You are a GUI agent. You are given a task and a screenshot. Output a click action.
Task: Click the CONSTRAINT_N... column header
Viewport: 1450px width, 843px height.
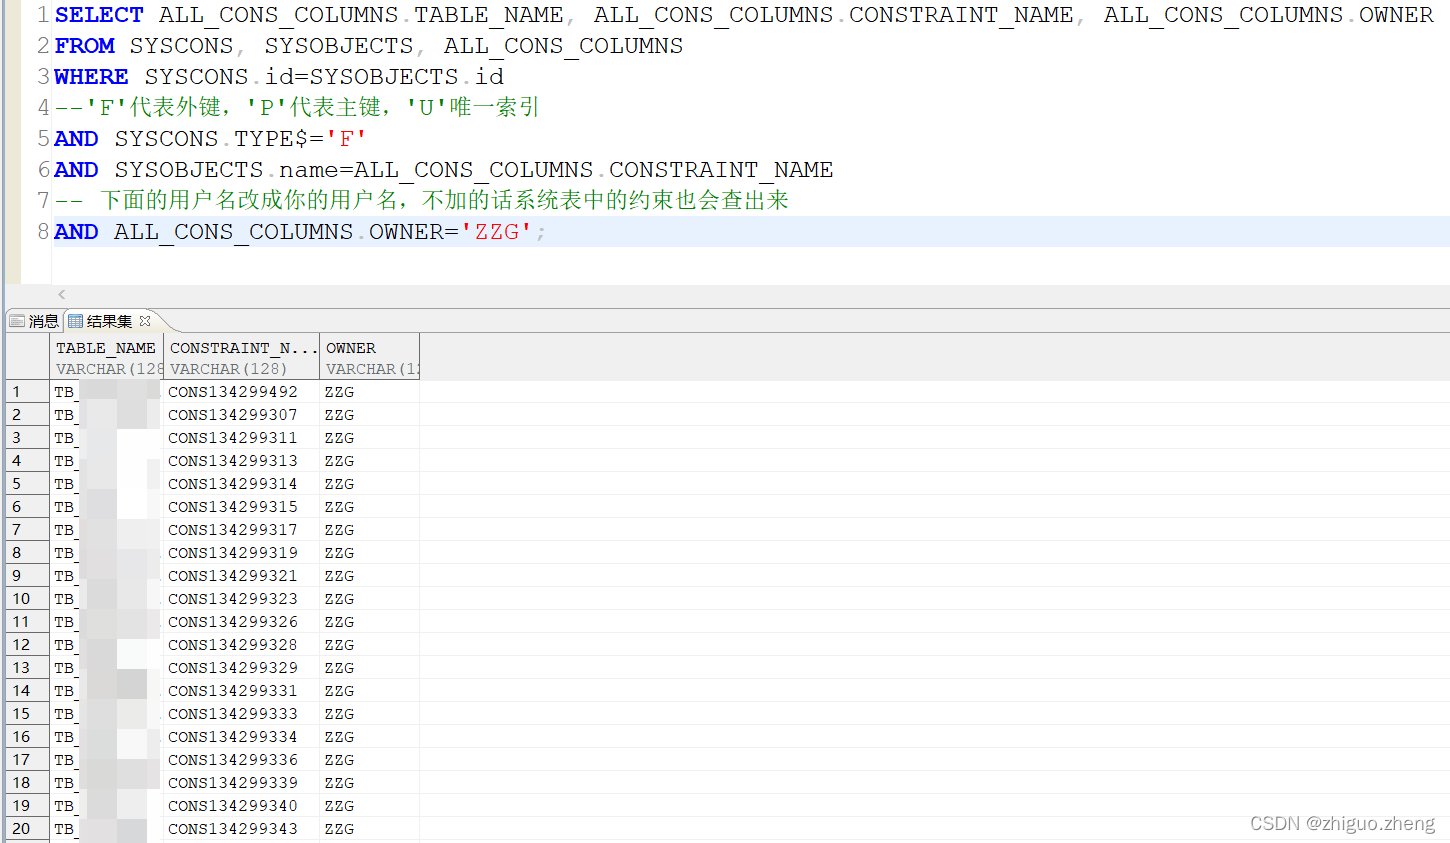(241, 357)
